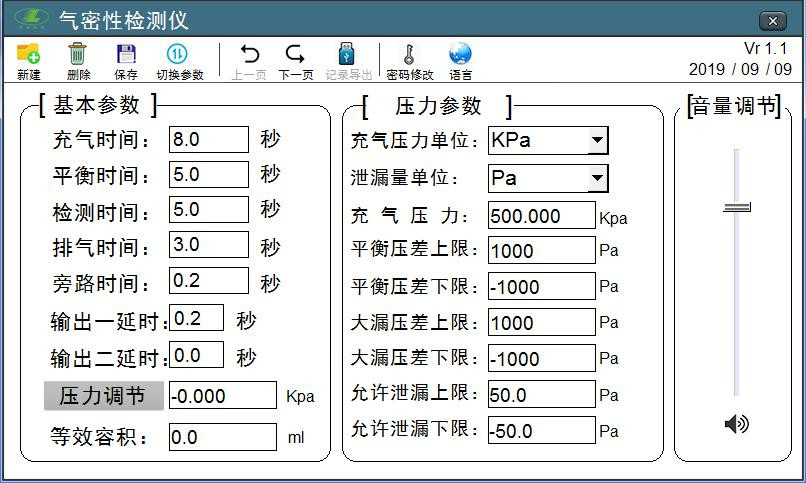806x483 pixels.
Task: Click the 充气时间 input field
Action: (x=208, y=140)
